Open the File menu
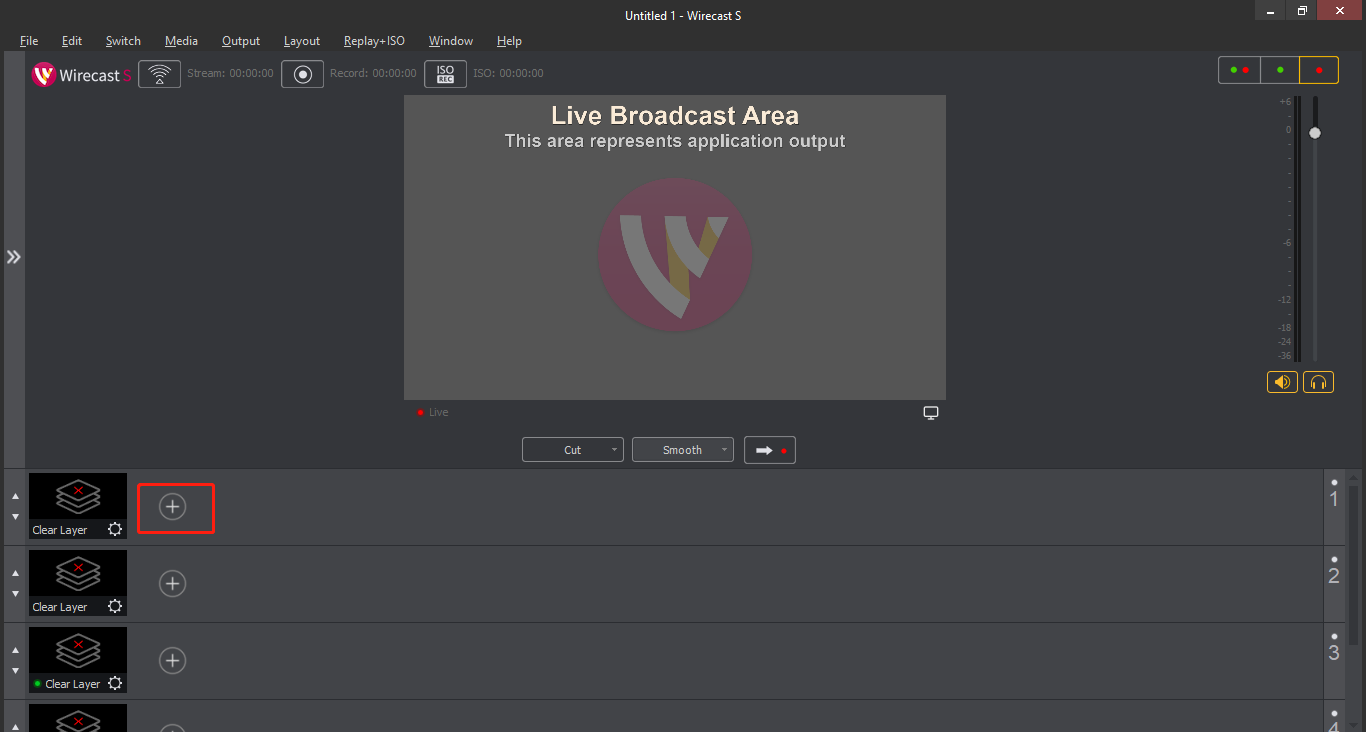1366x732 pixels. click(x=29, y=41)
